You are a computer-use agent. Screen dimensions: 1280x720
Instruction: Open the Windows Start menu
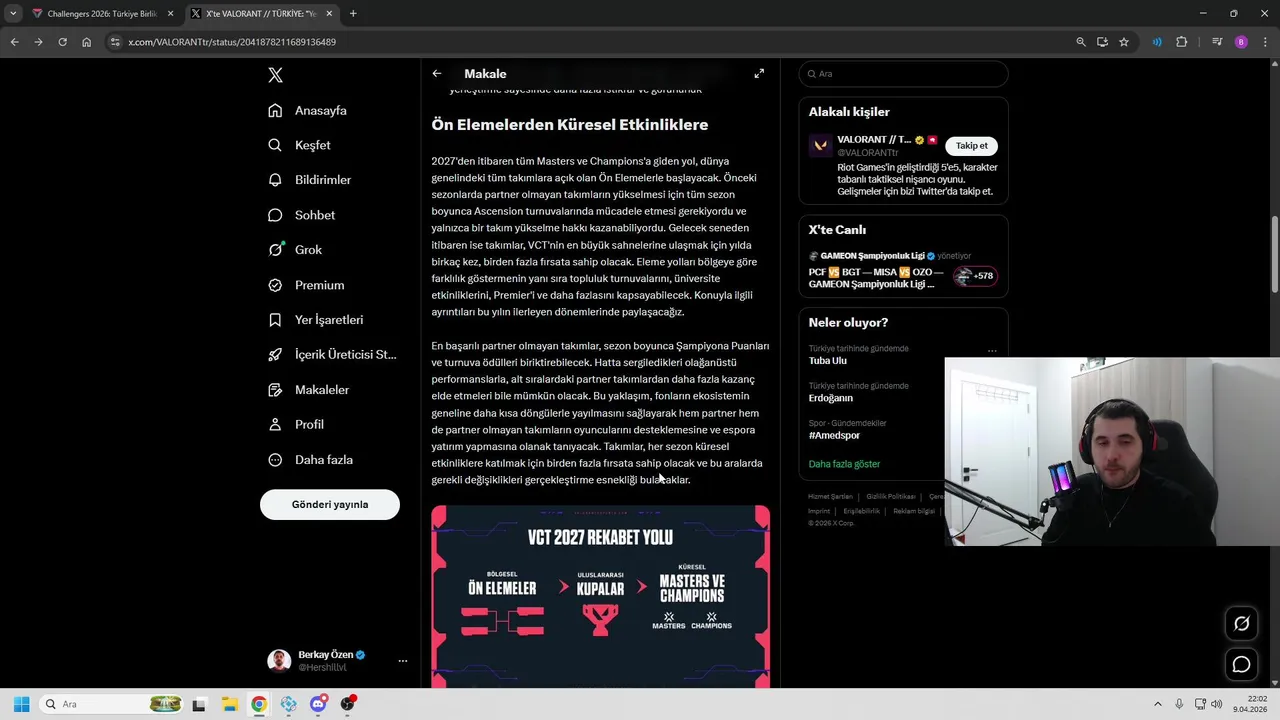click(x=21, y=704)
